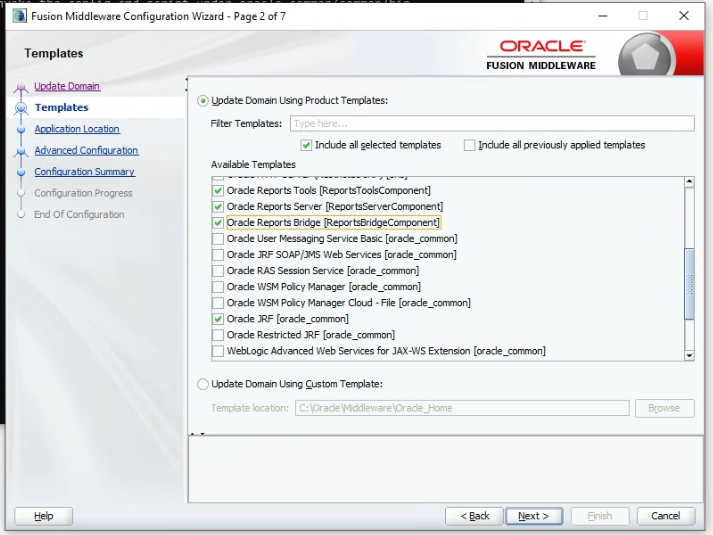
Task: Click the Cancel button
Action: click(x=666, y=516)
